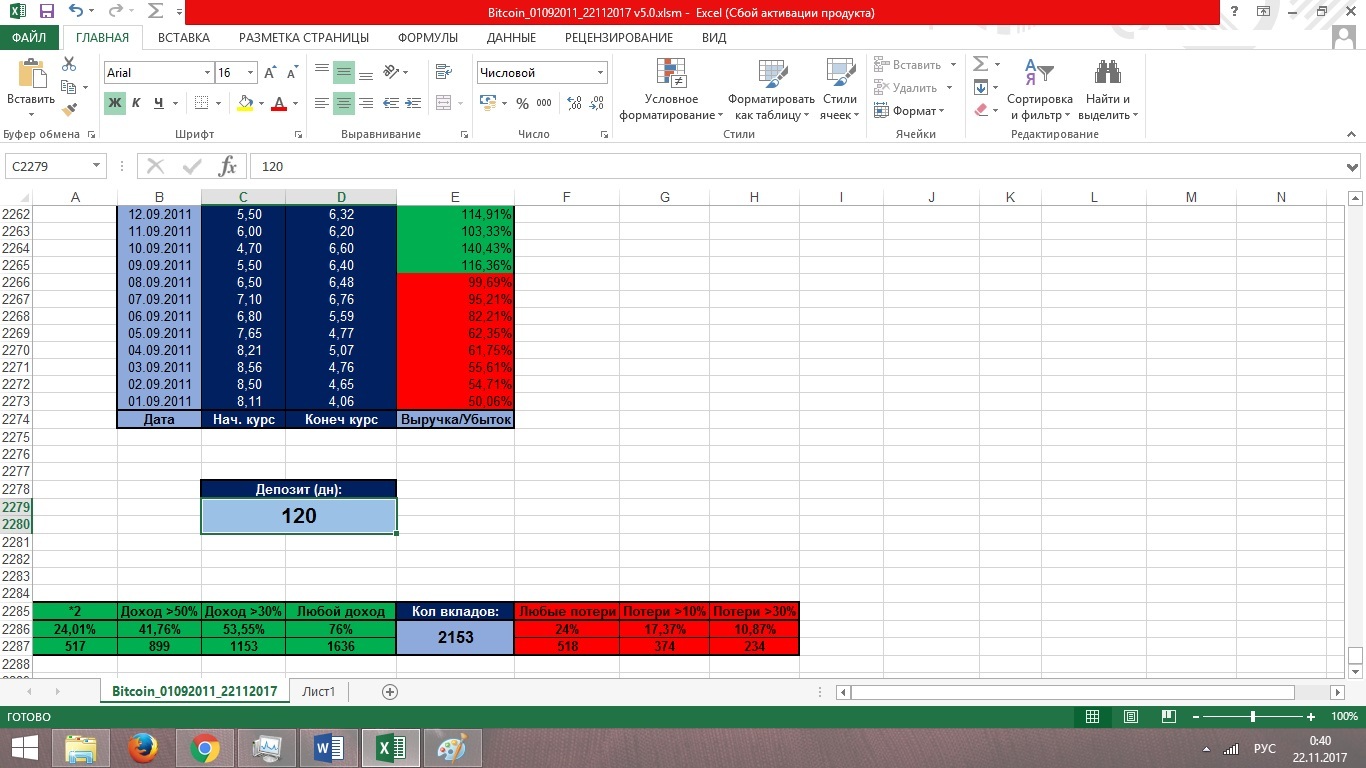
Task: Click the increase decimal icon
Action: coord(575,103)
